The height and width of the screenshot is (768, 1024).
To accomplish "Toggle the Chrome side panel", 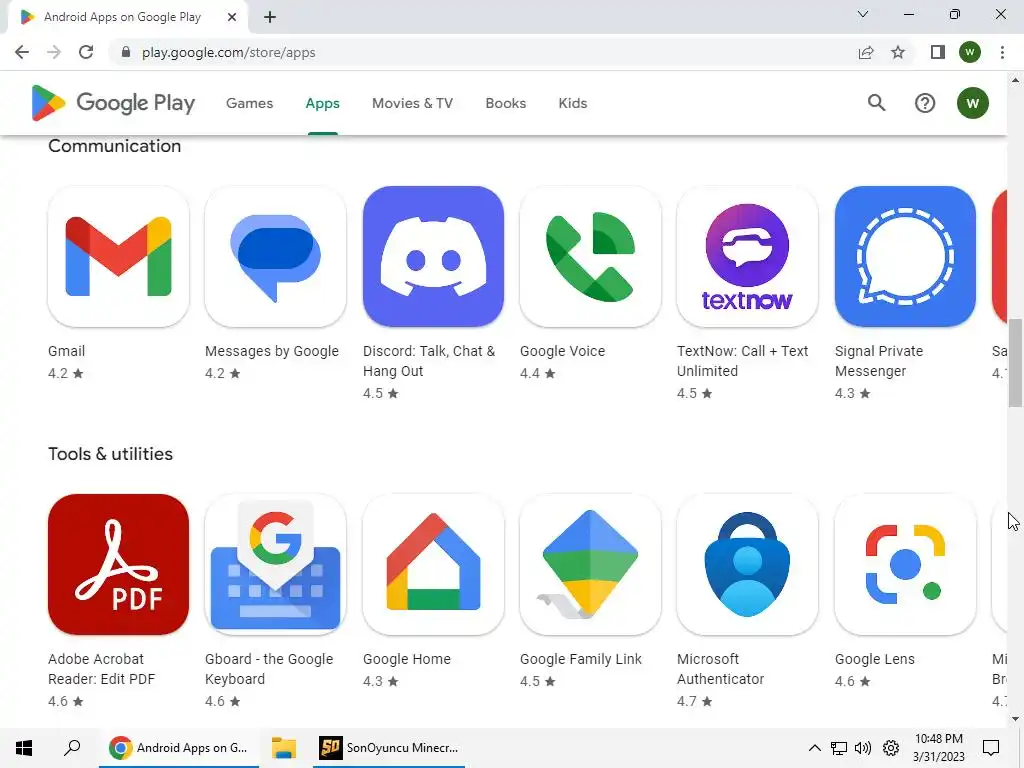I will (x=938, y=52).
